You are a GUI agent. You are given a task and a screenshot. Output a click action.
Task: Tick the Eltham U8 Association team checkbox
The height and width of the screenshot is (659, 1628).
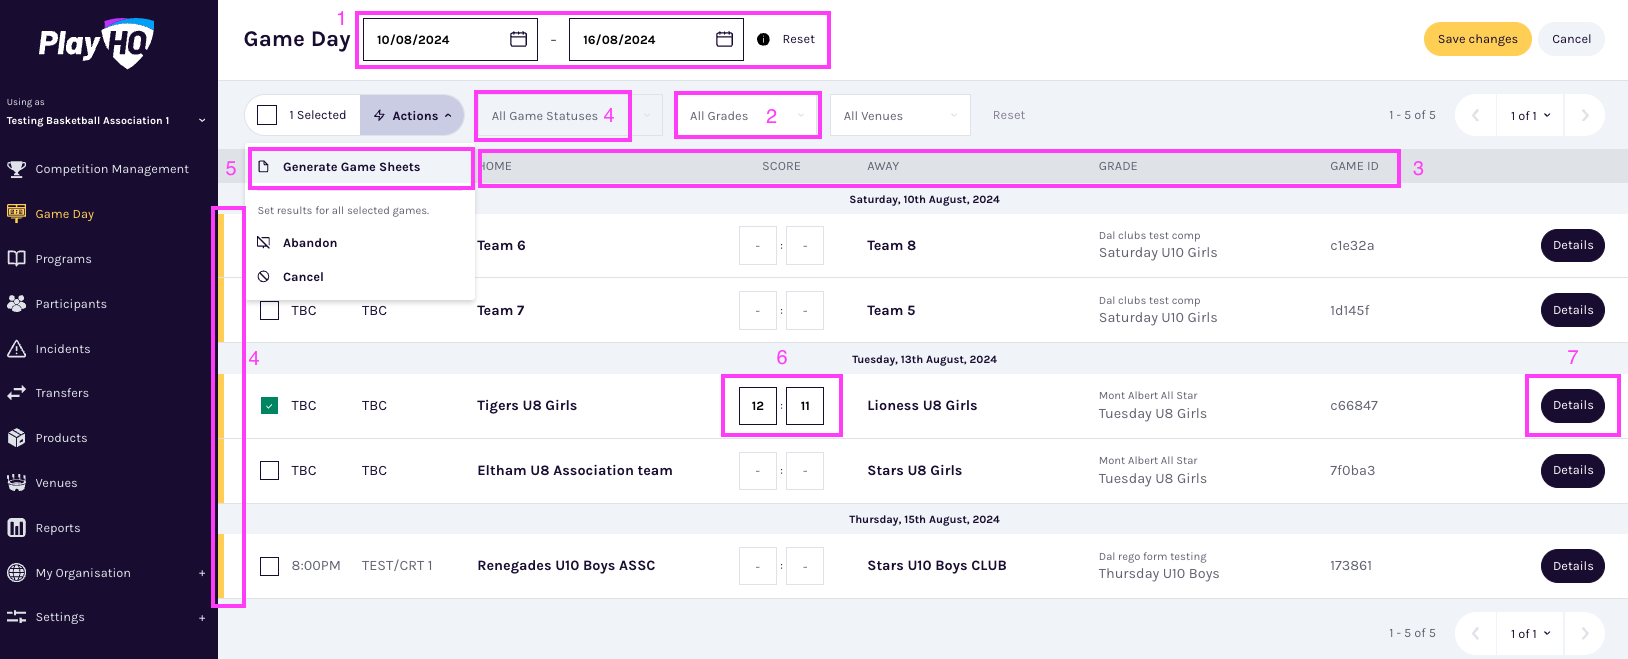tap(269, 471)
